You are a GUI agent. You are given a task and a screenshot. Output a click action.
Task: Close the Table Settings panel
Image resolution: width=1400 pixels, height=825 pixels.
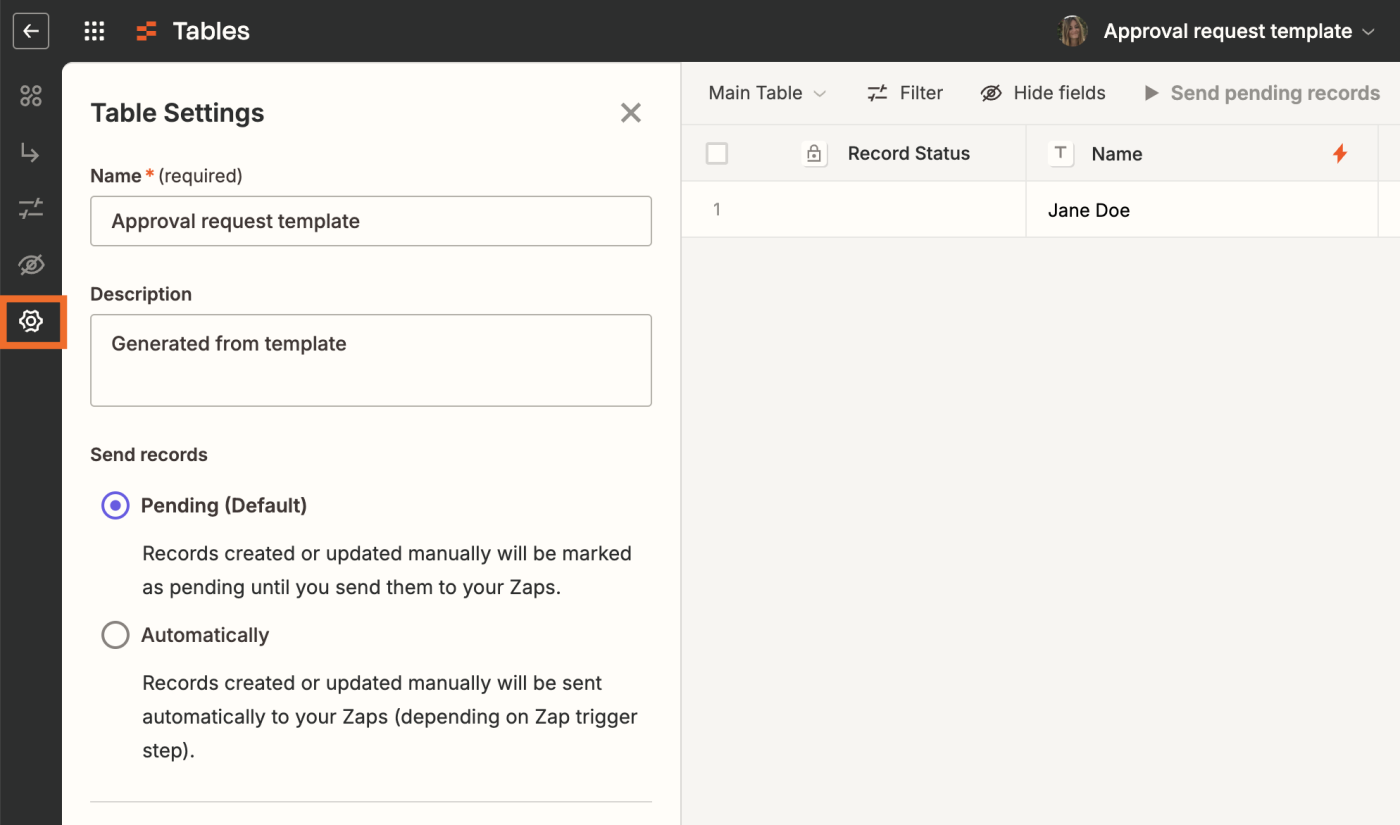(x=630, y=113)
